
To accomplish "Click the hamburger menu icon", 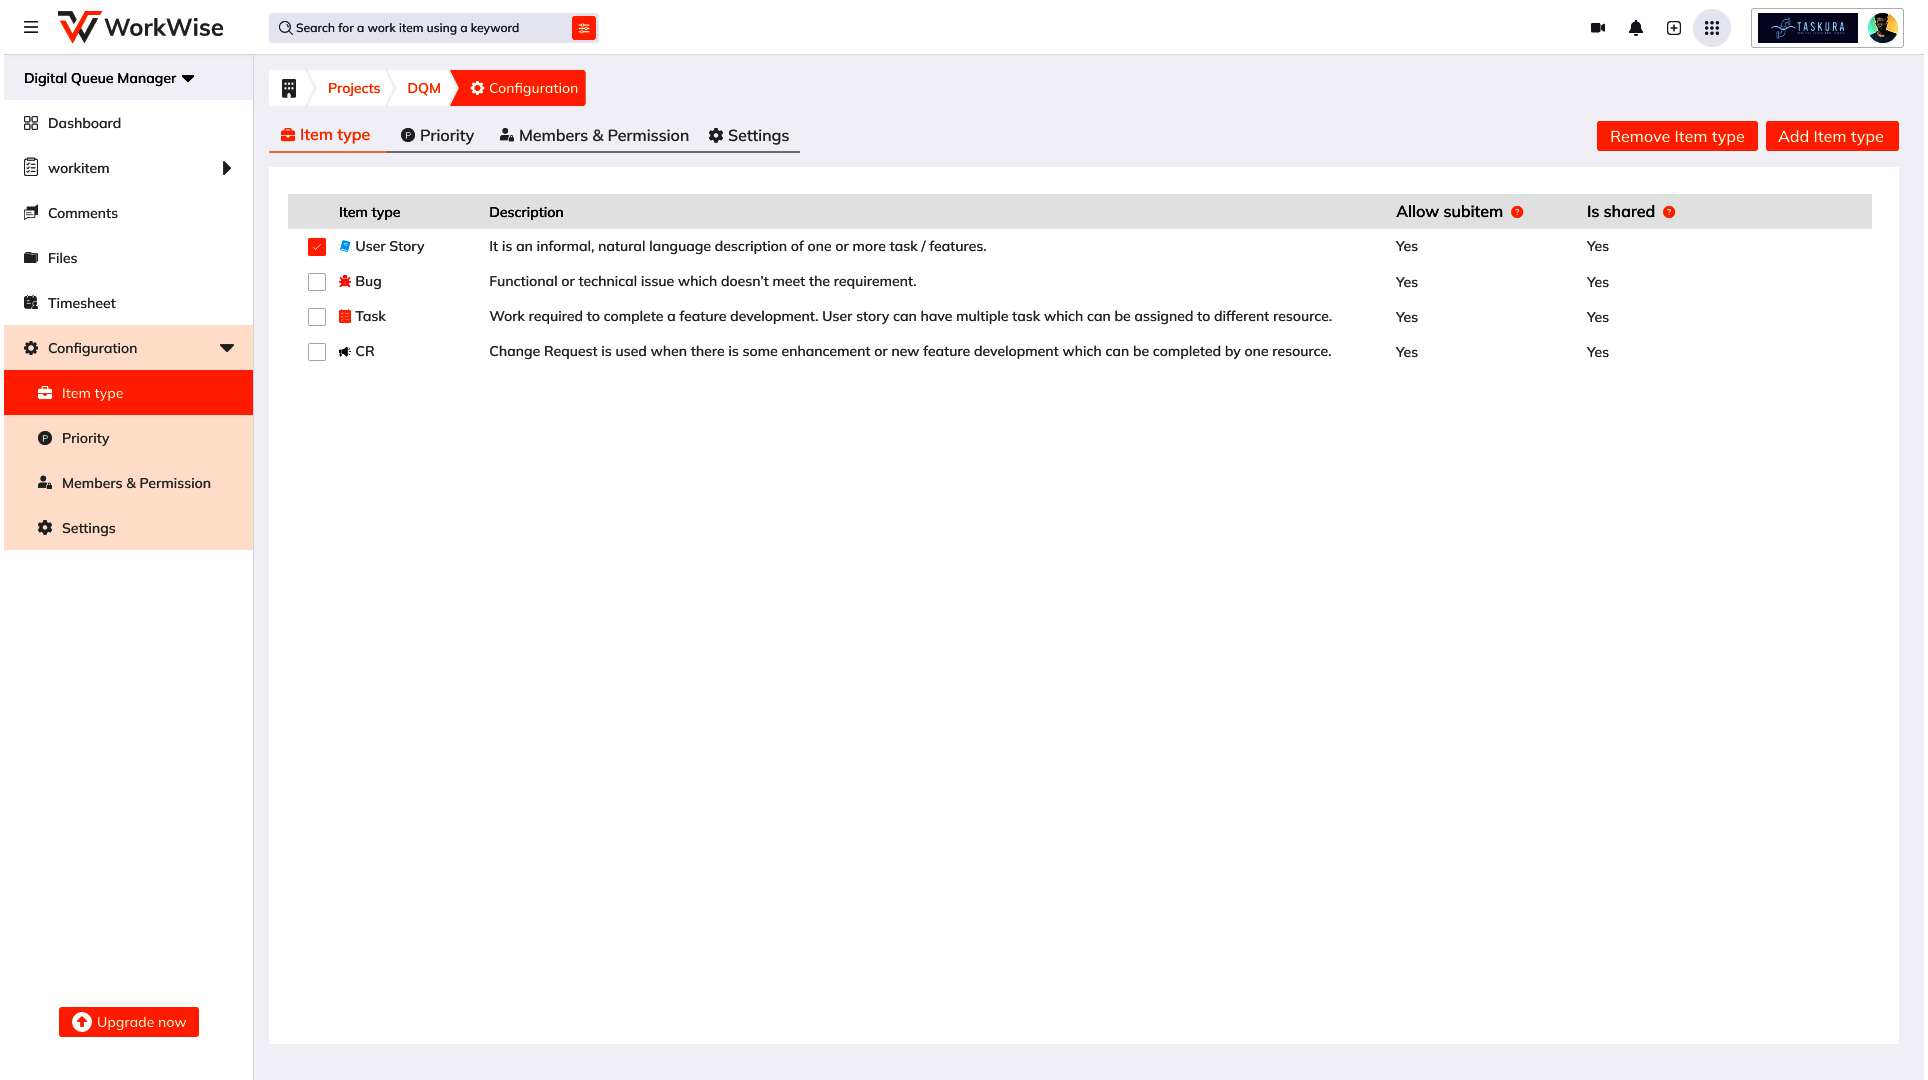I will click(x=31, y=27).
